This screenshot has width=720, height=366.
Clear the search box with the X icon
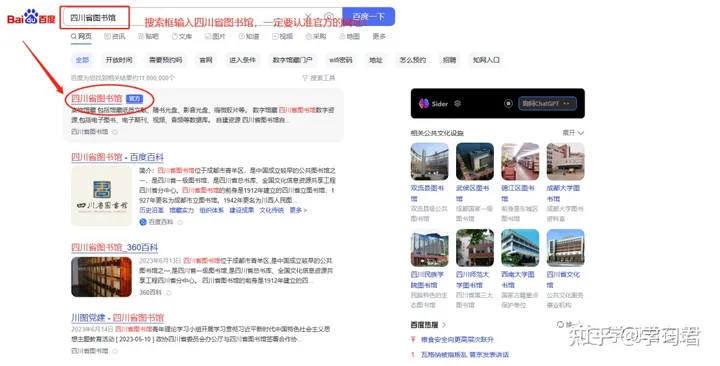(309, 17)
